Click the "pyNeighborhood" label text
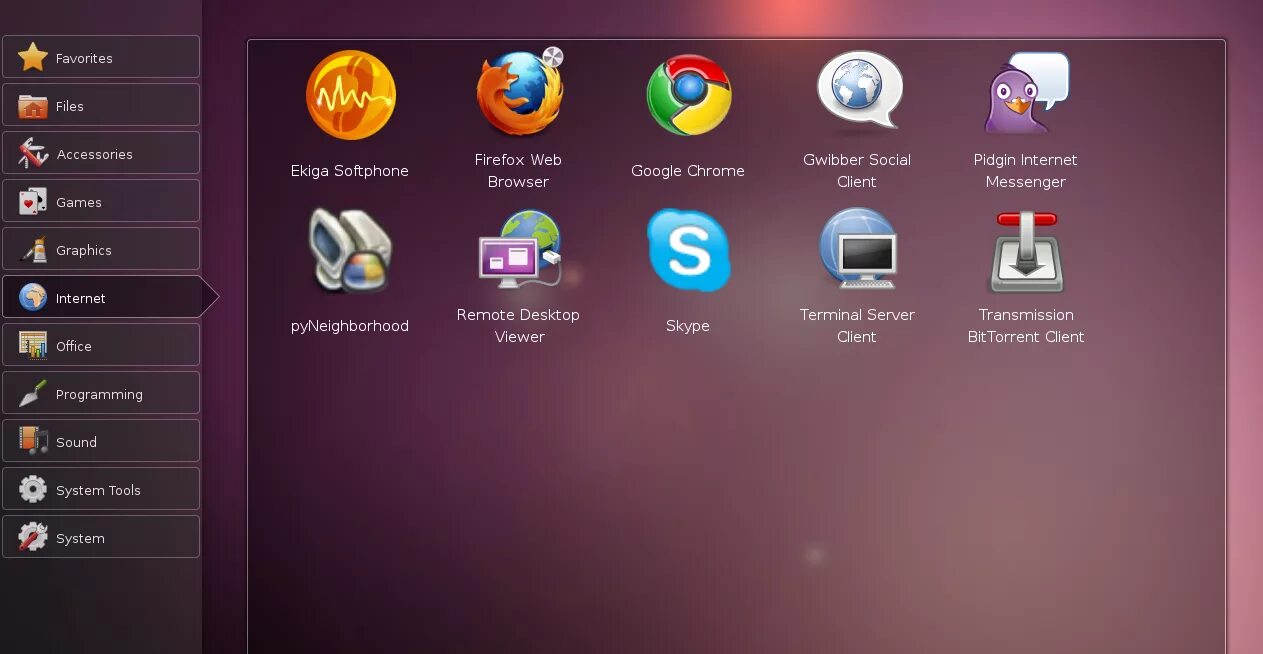This screenshot has height=654, width=1263. pos(350,326)
